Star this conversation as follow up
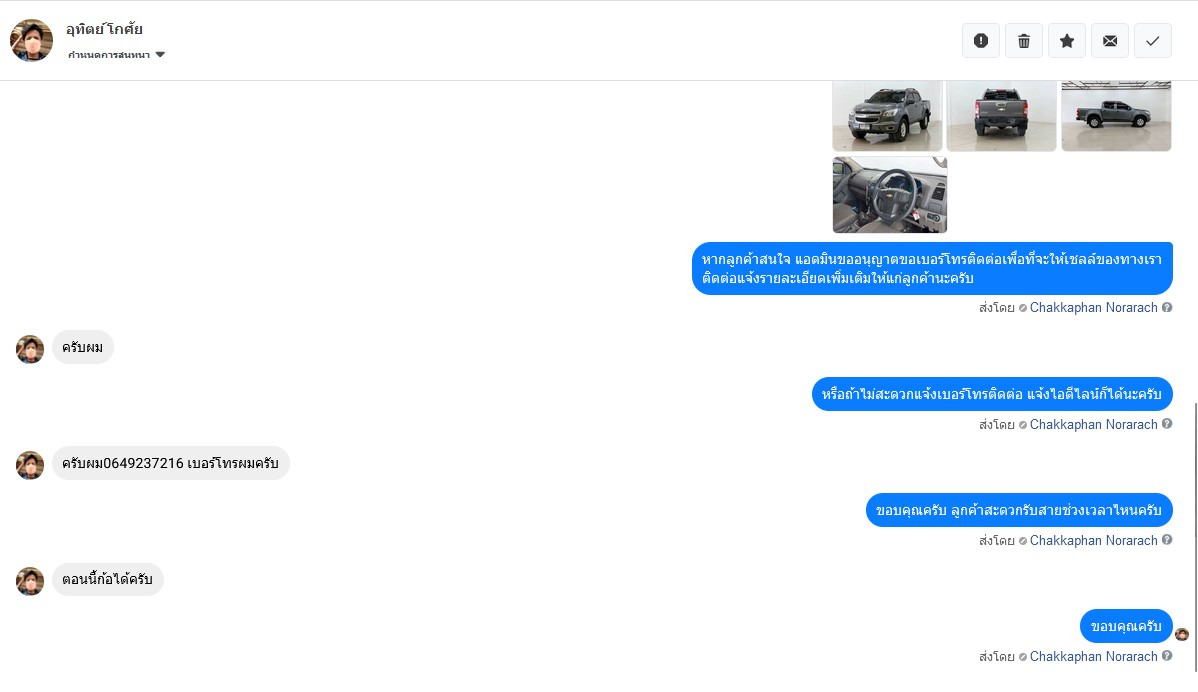Viewport: 1198px width, 692px height. pyautogui.click(x=1067, y=40)
